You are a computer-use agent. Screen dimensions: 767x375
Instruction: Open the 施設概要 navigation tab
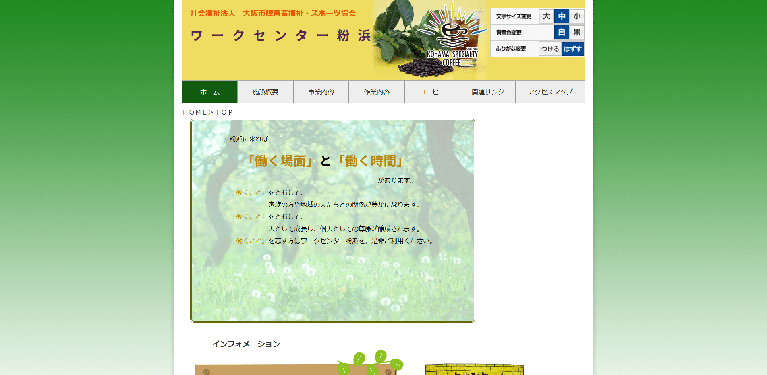[266, 92]
